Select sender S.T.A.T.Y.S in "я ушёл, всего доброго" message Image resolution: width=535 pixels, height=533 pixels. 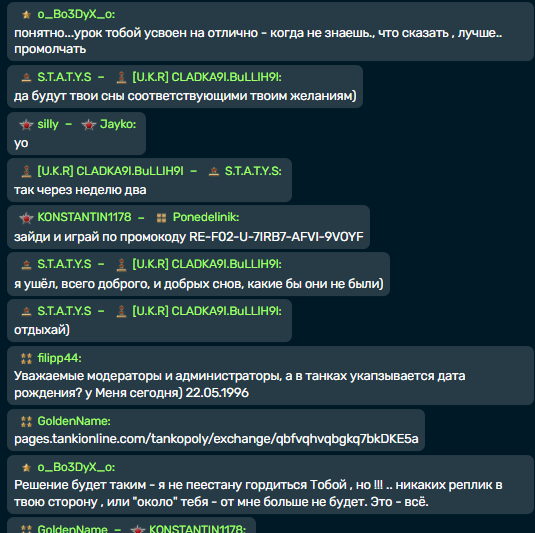pyautogui.click(x=64, y=264)
